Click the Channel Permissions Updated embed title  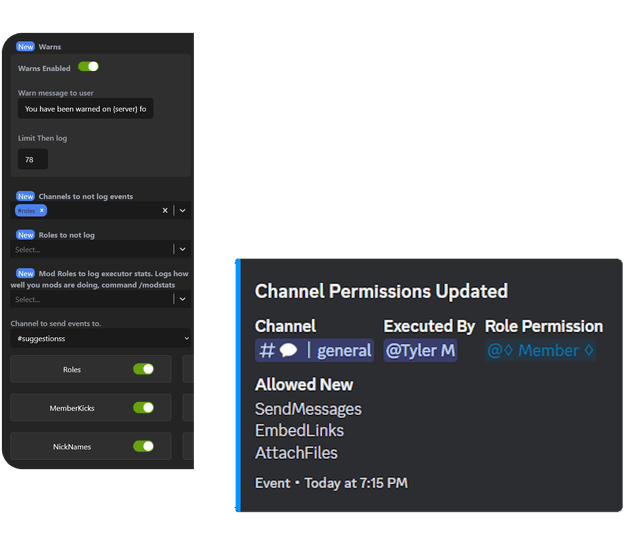[x=381, y=291]
